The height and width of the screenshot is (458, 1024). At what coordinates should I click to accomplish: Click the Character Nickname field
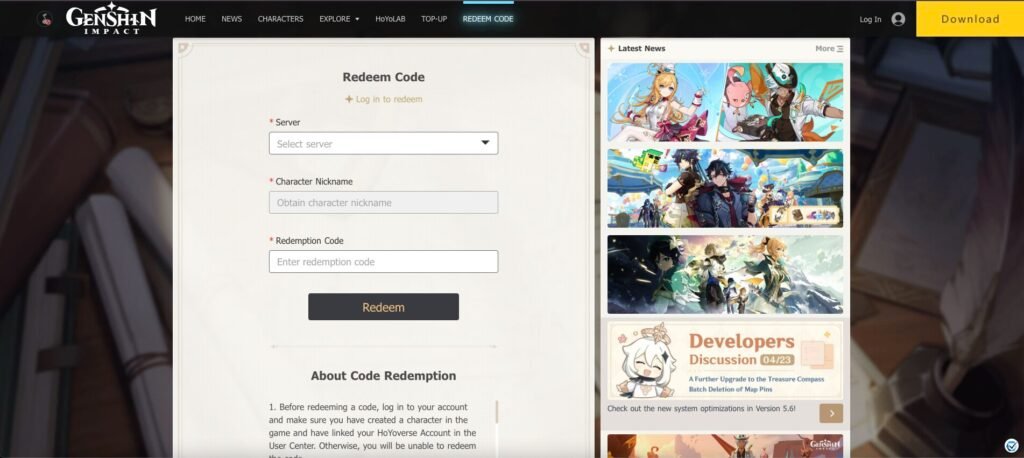[383, 203]
